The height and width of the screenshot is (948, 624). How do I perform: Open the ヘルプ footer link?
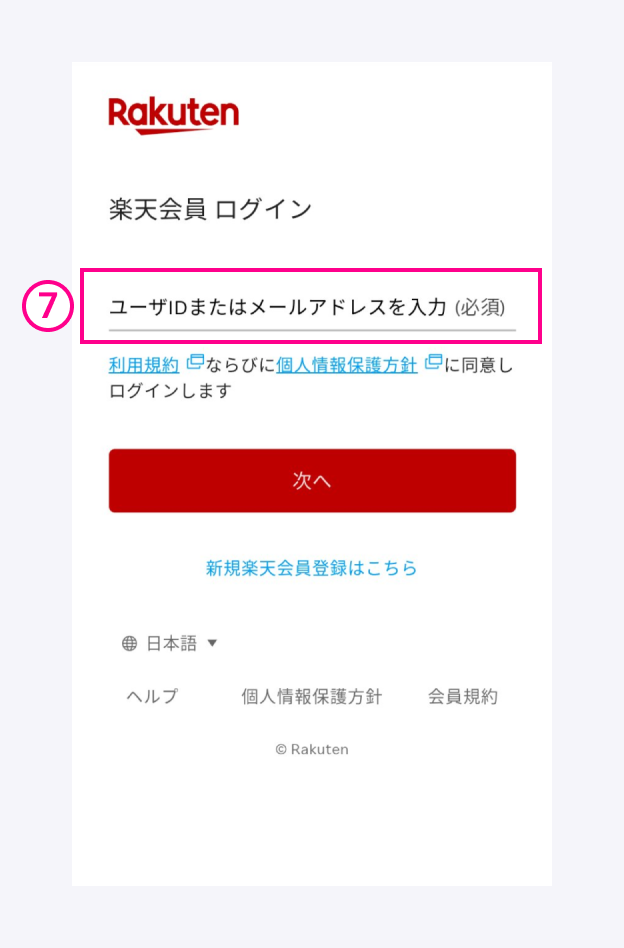pos(151,696)
